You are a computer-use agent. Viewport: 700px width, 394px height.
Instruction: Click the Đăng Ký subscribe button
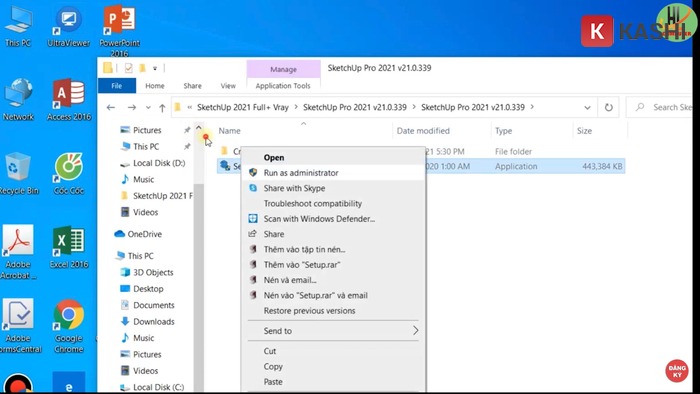tap(677, 371)
